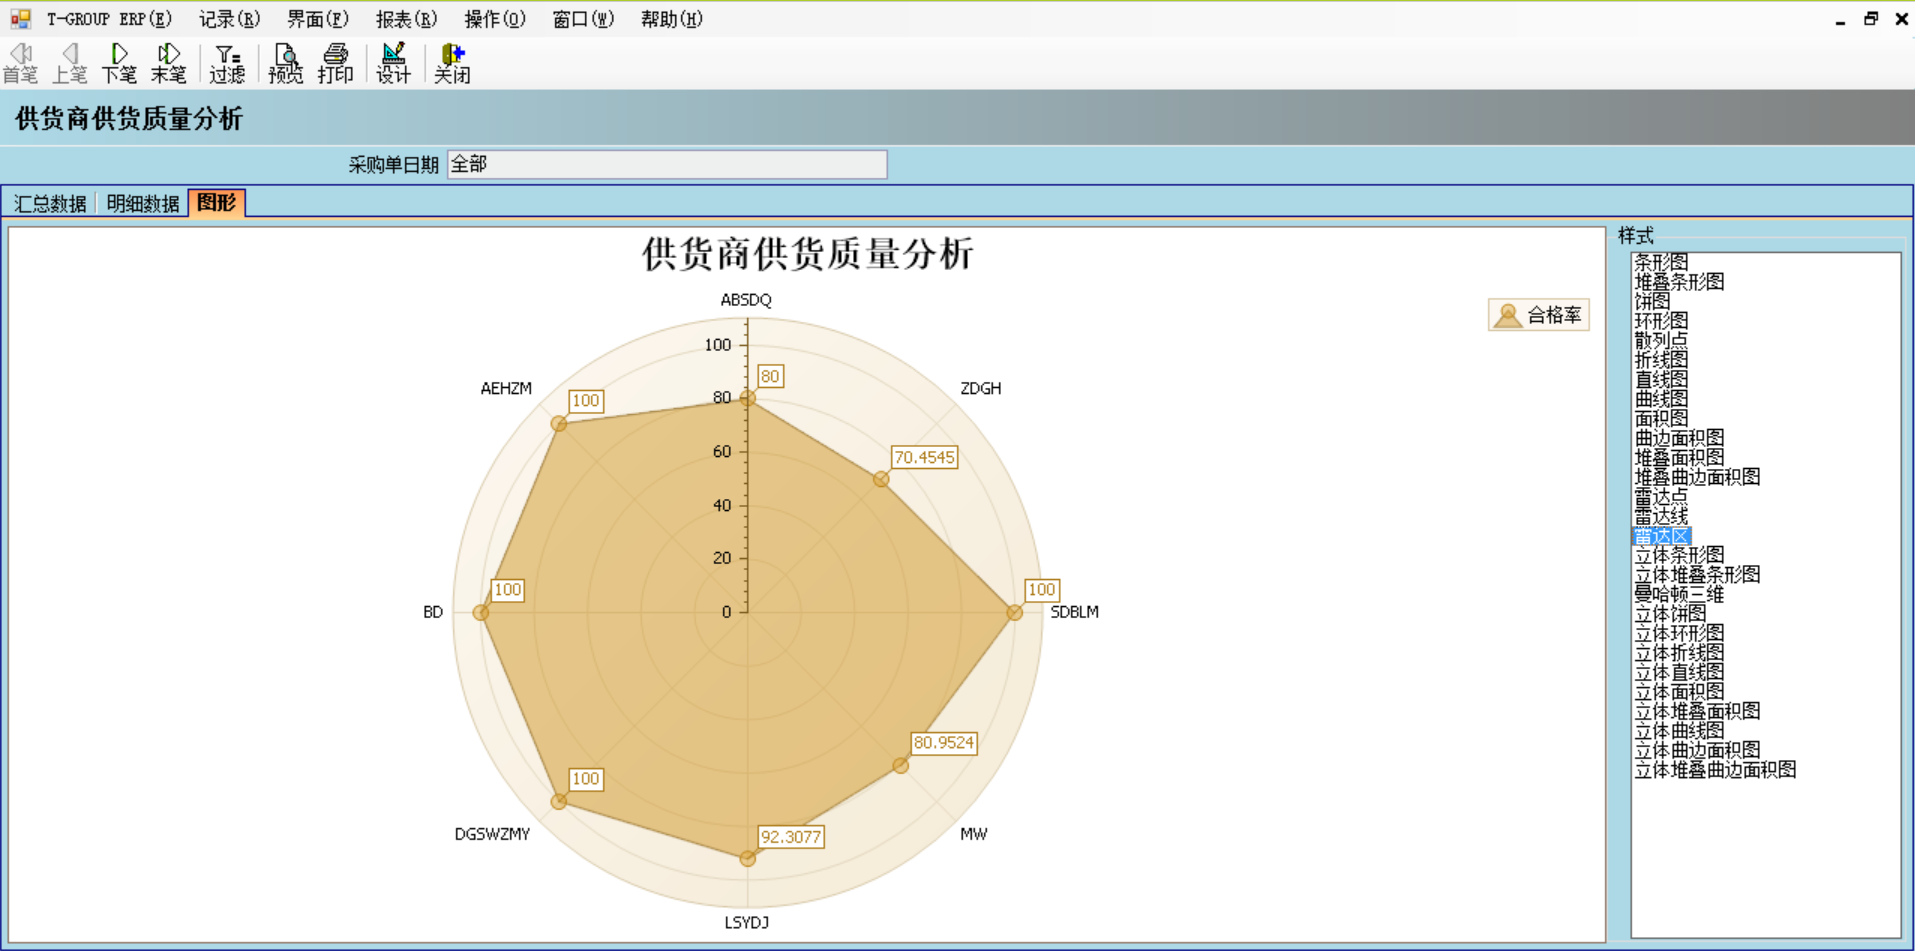The image size is (1915, 951).
Task: Click the 70.4545 data label for ZDGH
Action: (x=924, y=457)
